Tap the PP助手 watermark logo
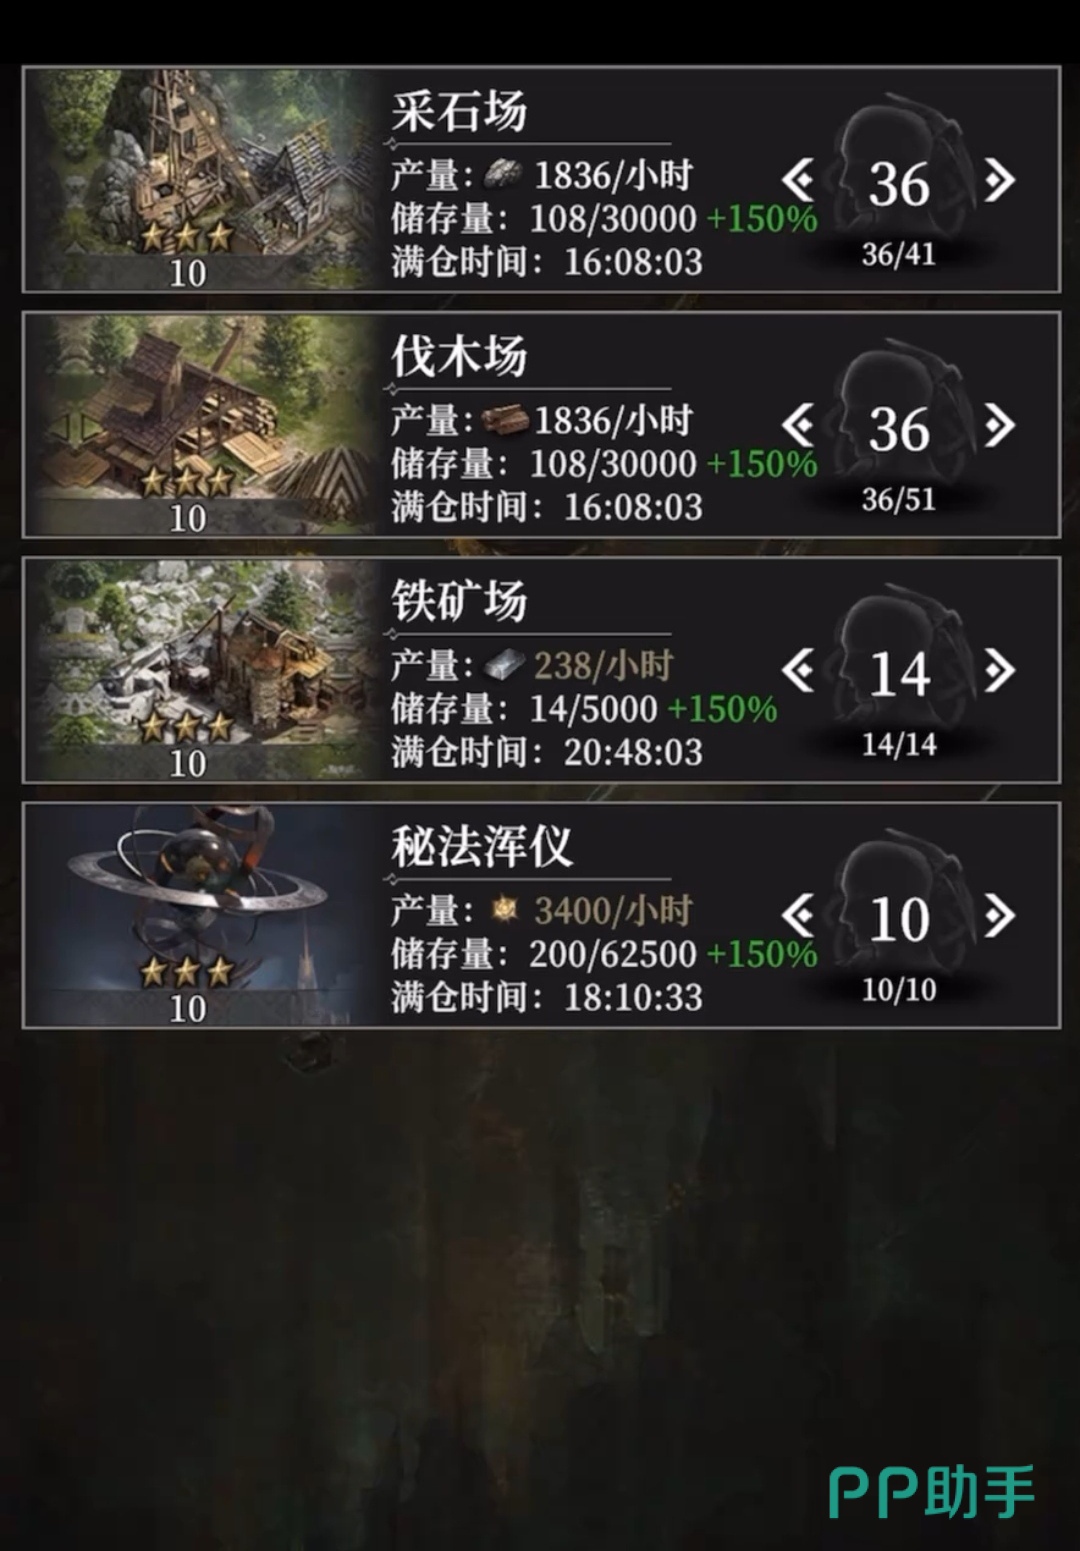Viewport: 1080px width, 1551px height. point(932,1492)
